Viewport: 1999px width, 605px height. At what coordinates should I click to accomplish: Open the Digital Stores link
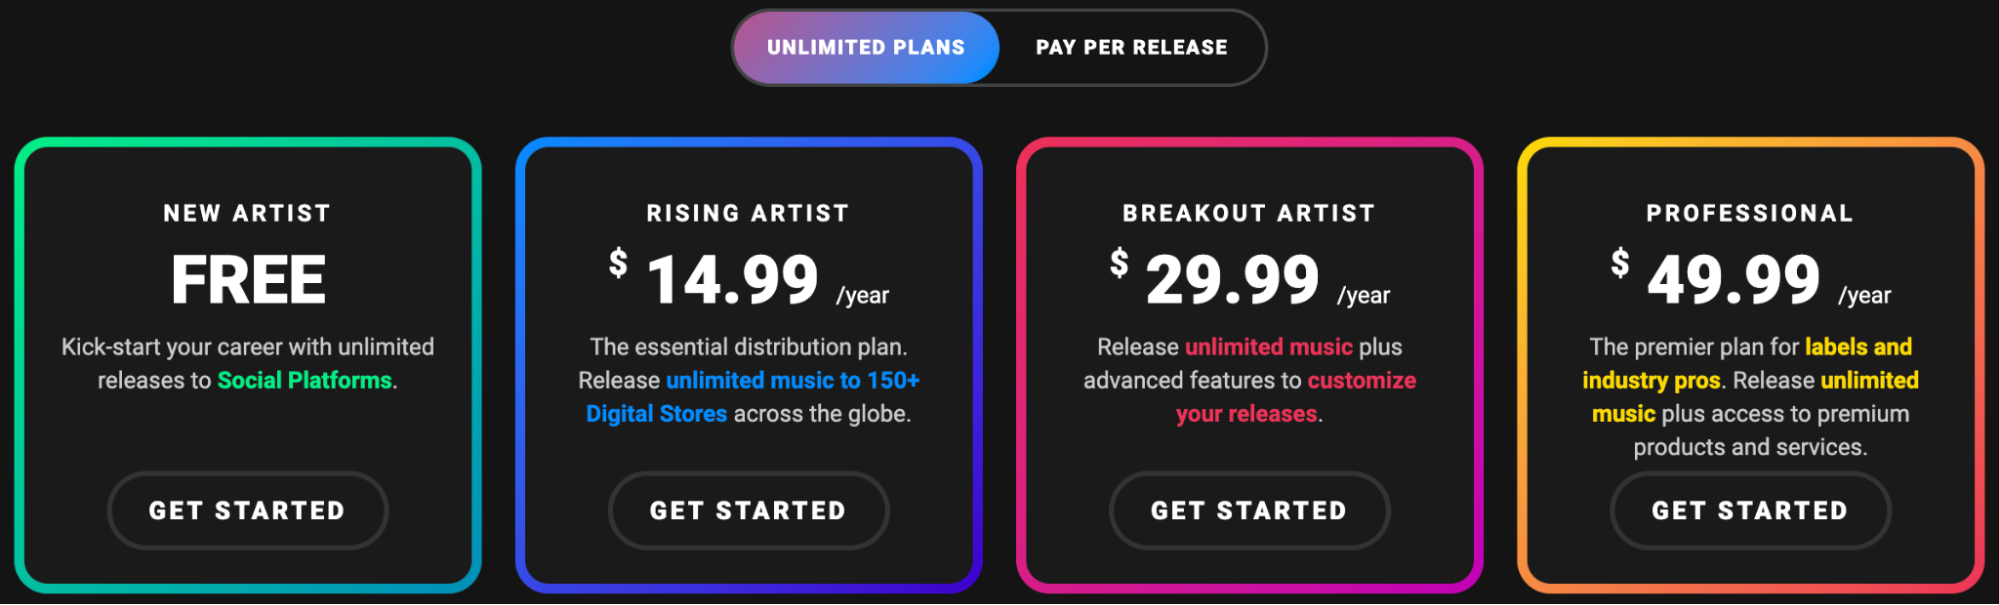click(x=657, y=413)
